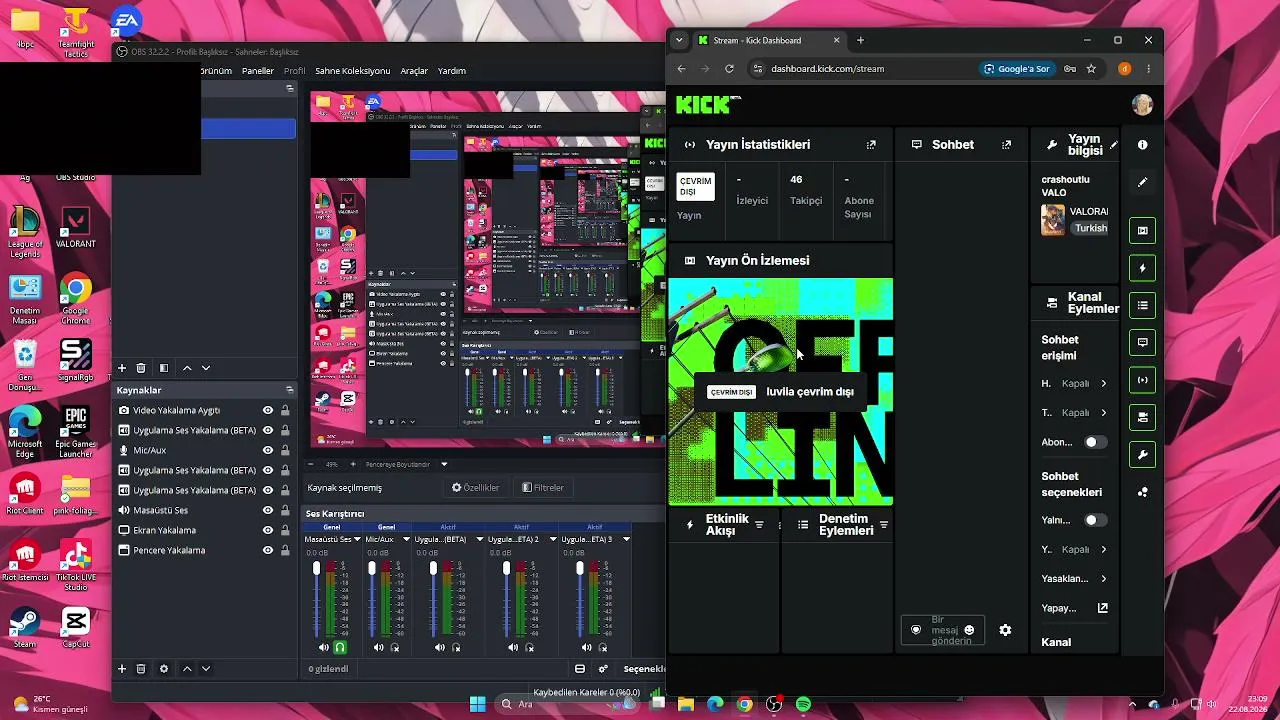Open Mic/Aux channel dropdown in mixer
The width and height of the screenshot is (1280, 720).
pos(406,539)
